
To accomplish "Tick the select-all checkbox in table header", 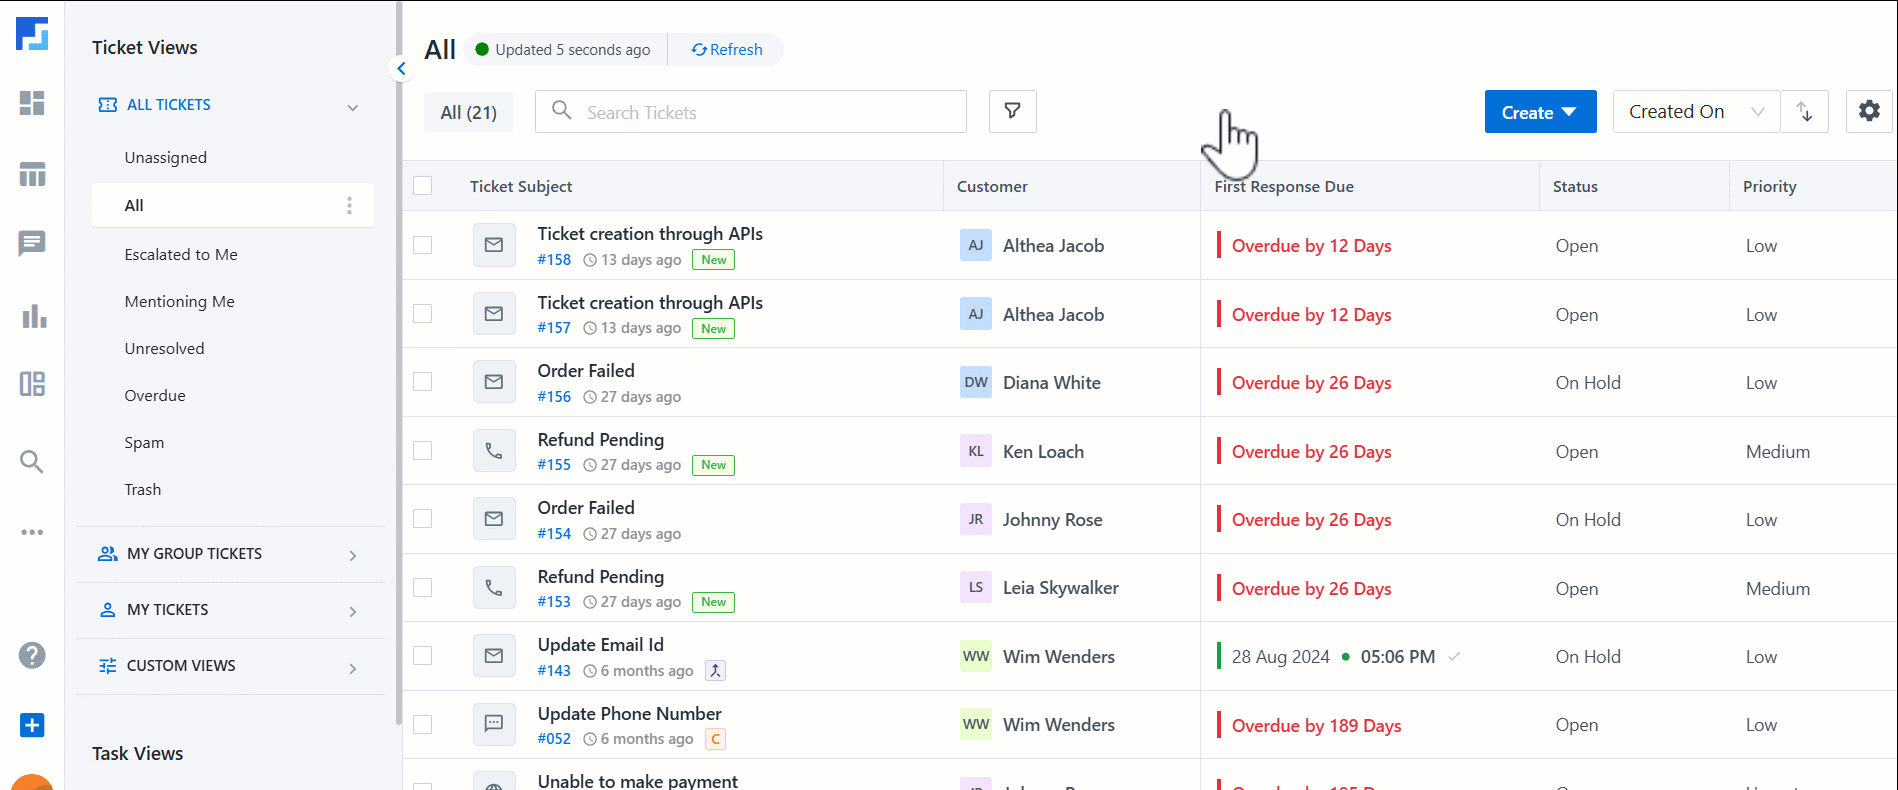I will (423, 185).
